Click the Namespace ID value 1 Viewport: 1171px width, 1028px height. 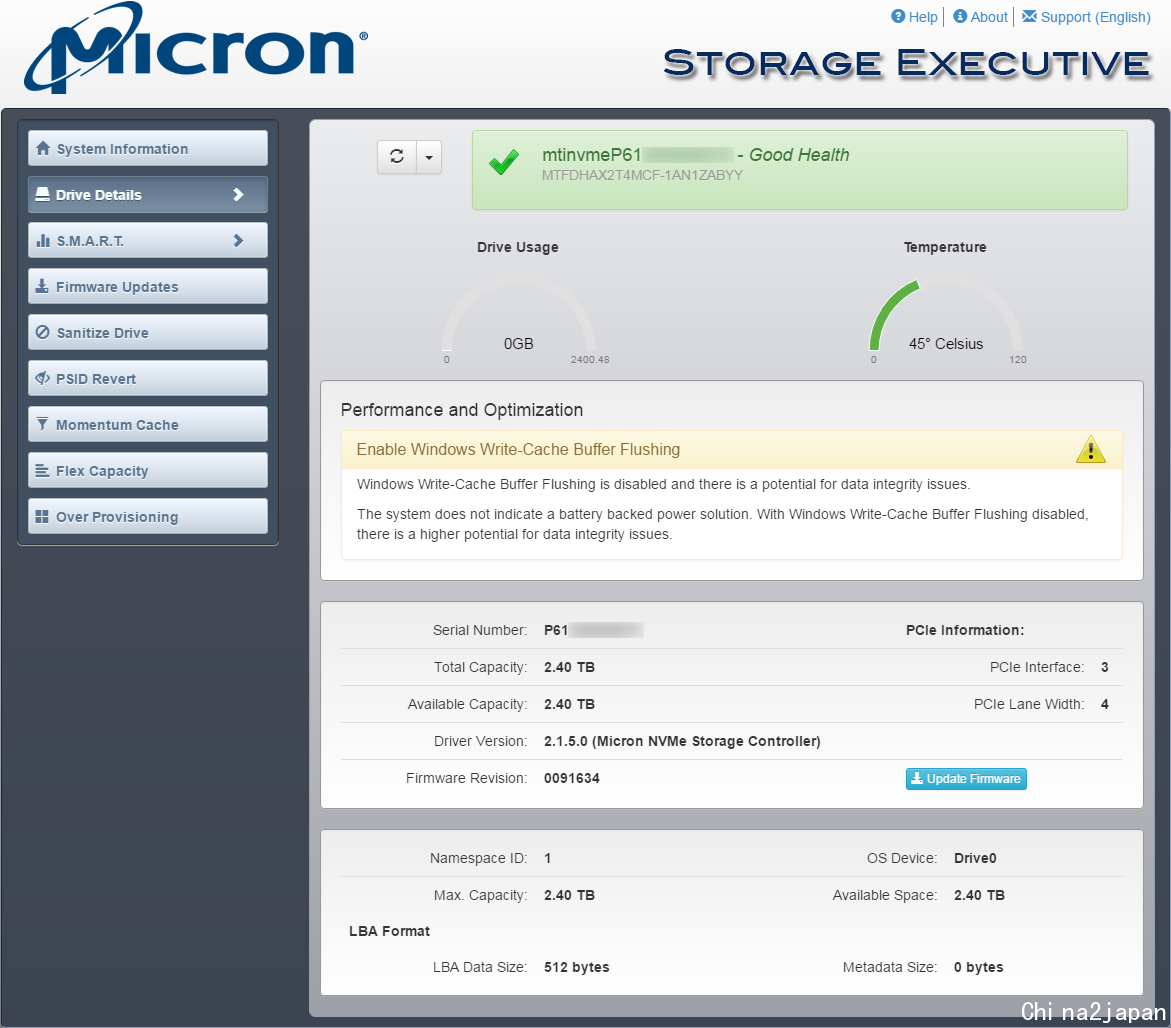(x=547, y=858)
